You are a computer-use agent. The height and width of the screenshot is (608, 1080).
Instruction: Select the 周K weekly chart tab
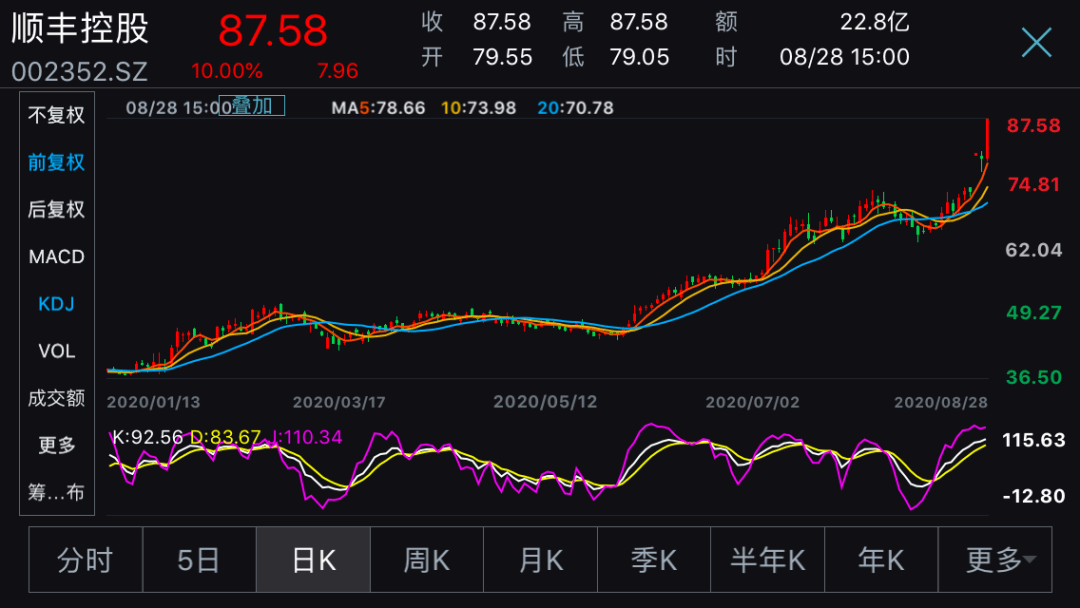click(427, 560)
